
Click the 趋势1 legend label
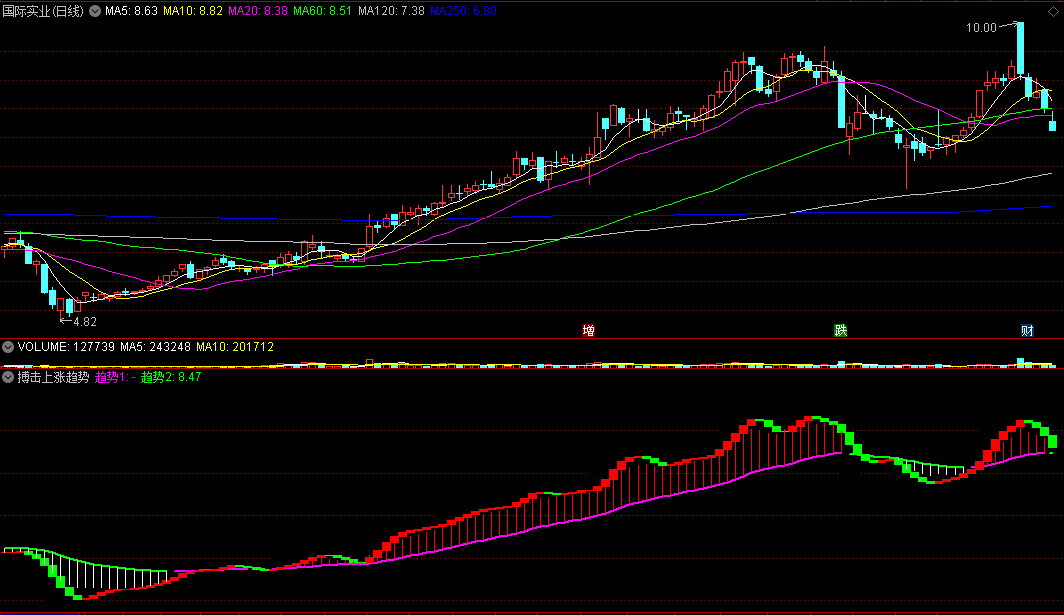(115, 377)
